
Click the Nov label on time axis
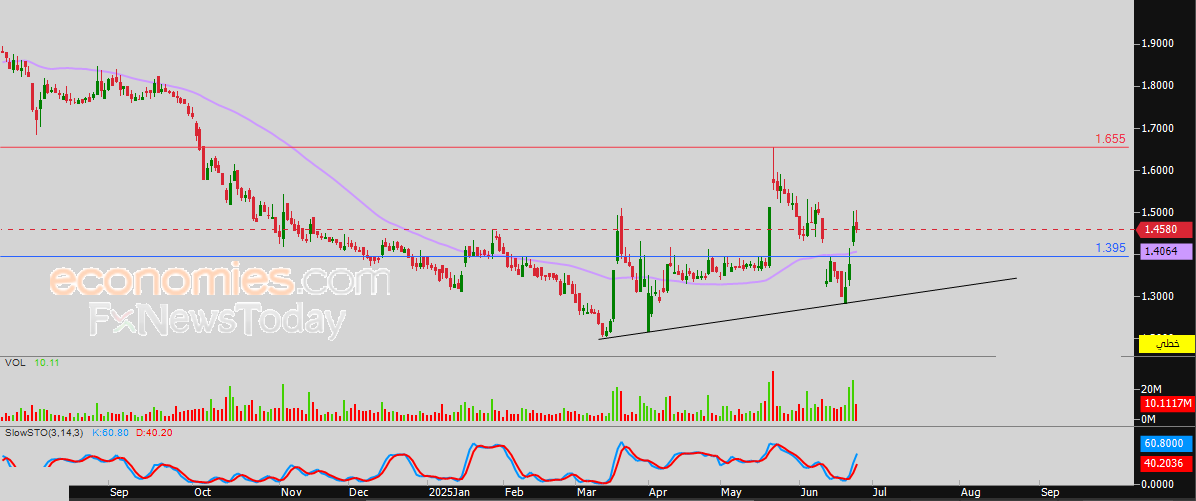tap(291, 493)
